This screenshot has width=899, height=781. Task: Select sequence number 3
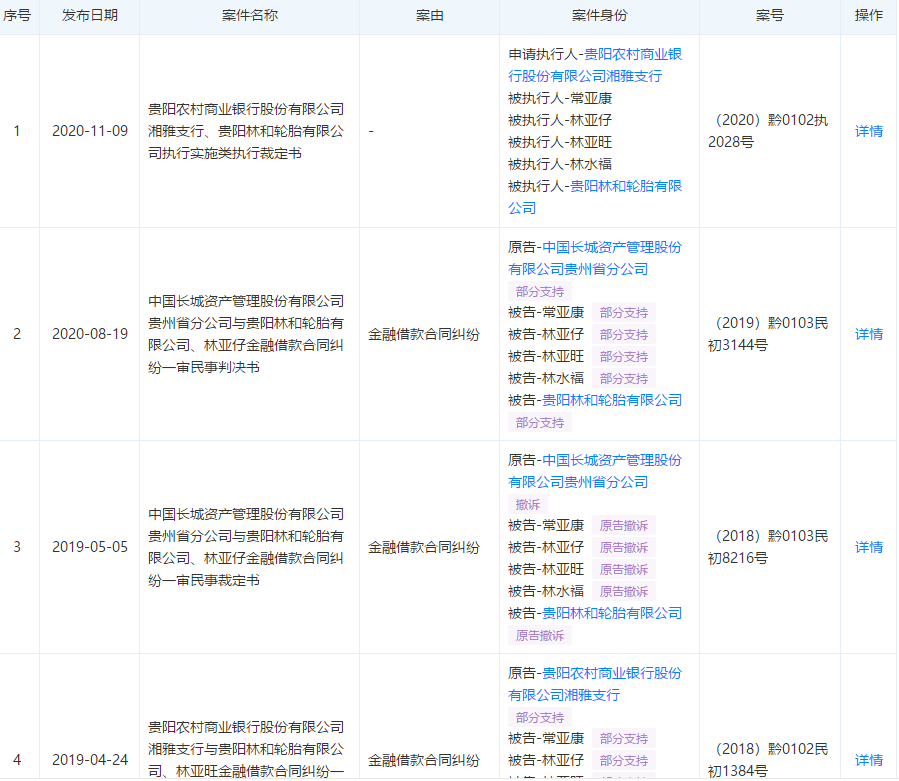[x=17, y=547]
